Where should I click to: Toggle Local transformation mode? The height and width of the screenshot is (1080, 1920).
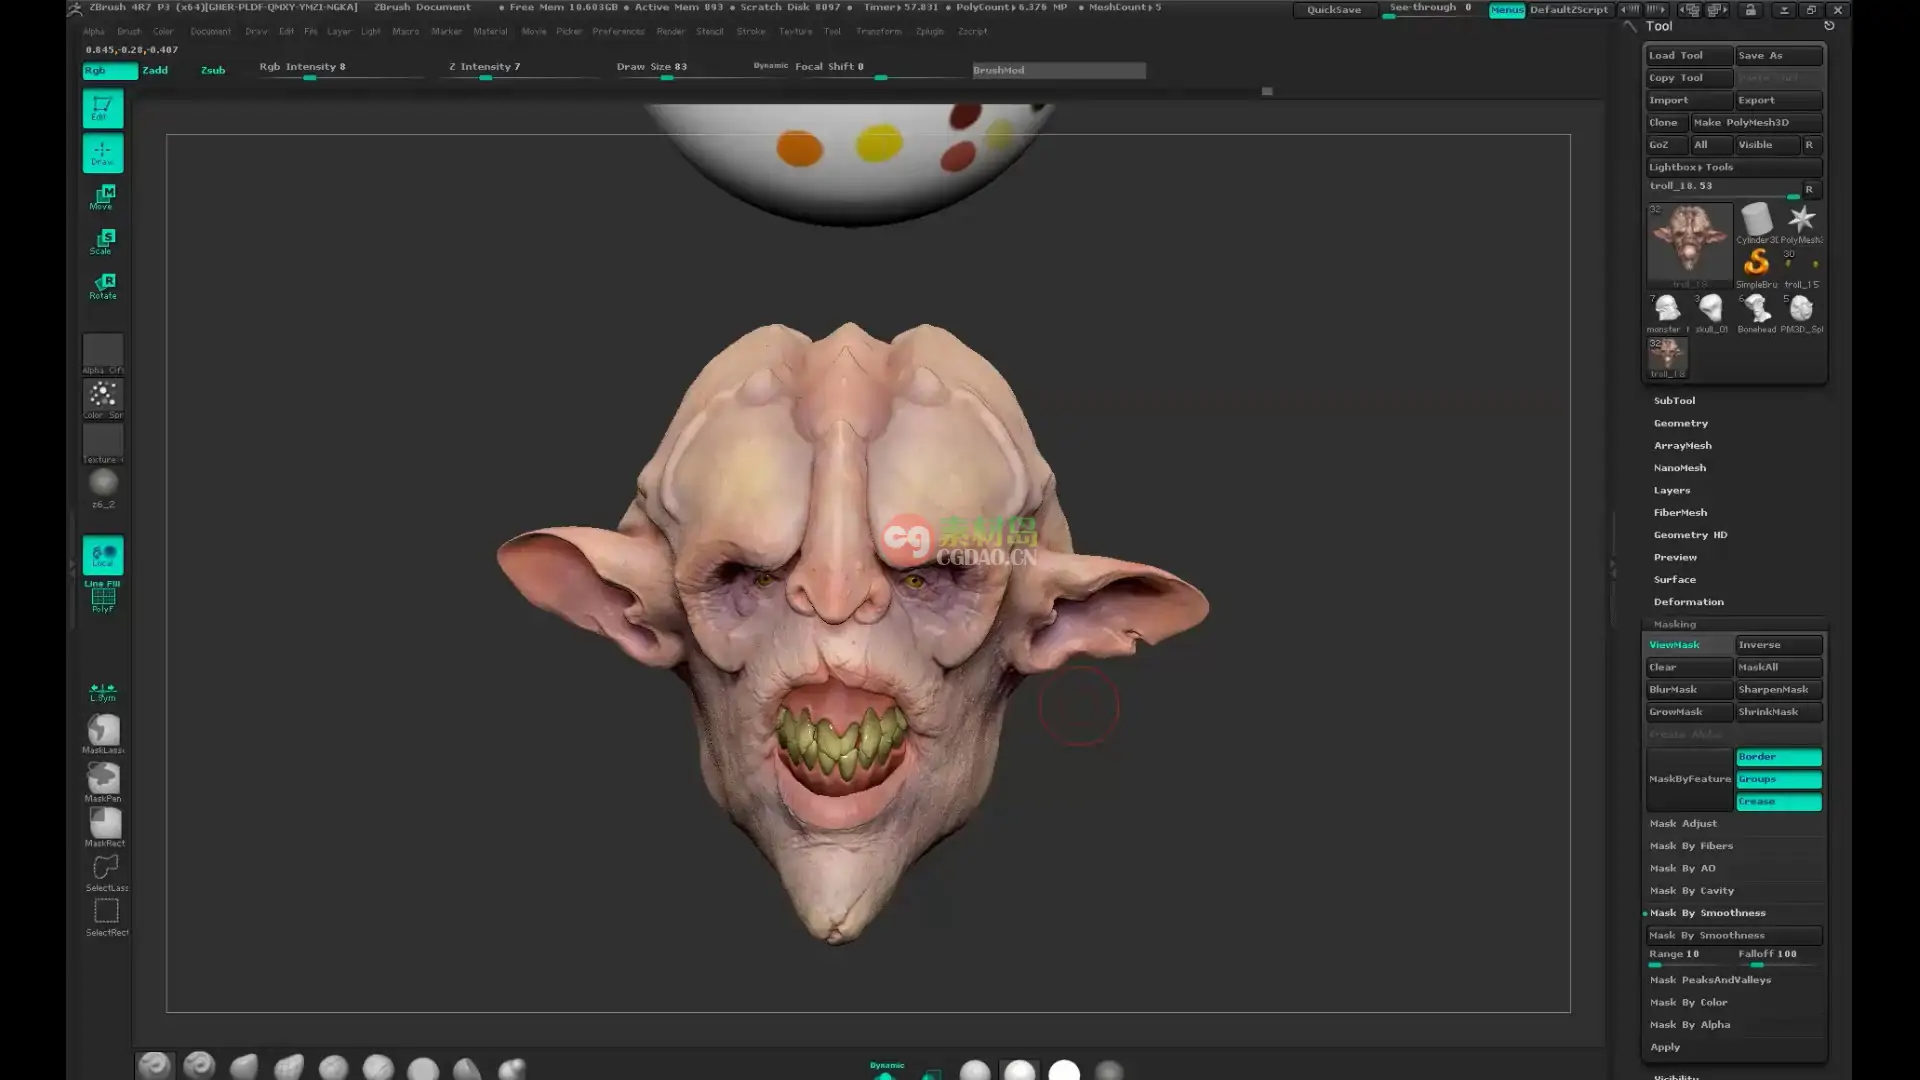pos(103,555)
